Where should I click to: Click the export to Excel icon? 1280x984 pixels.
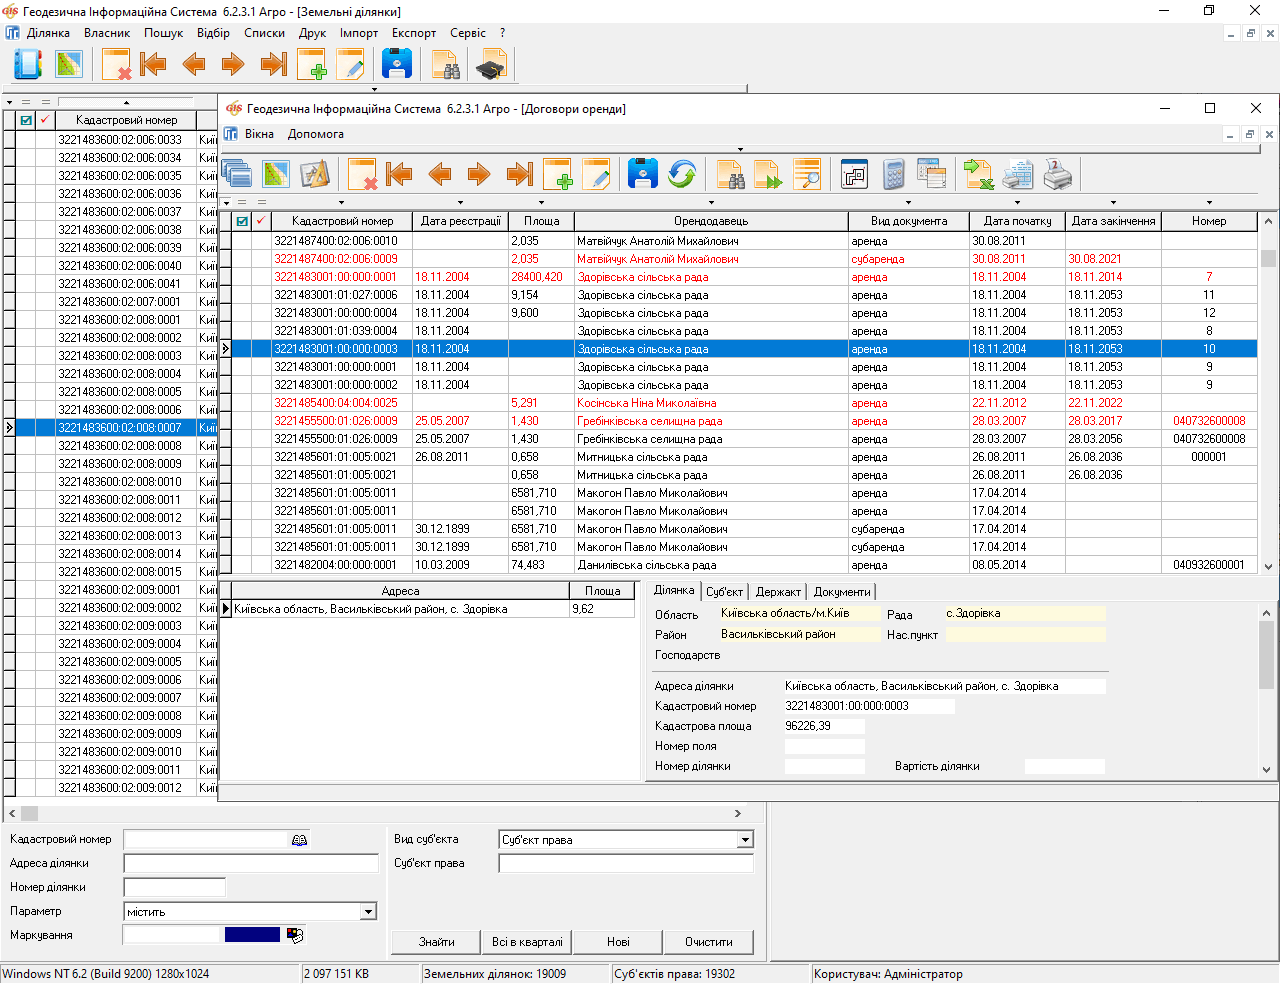point(978,174)
